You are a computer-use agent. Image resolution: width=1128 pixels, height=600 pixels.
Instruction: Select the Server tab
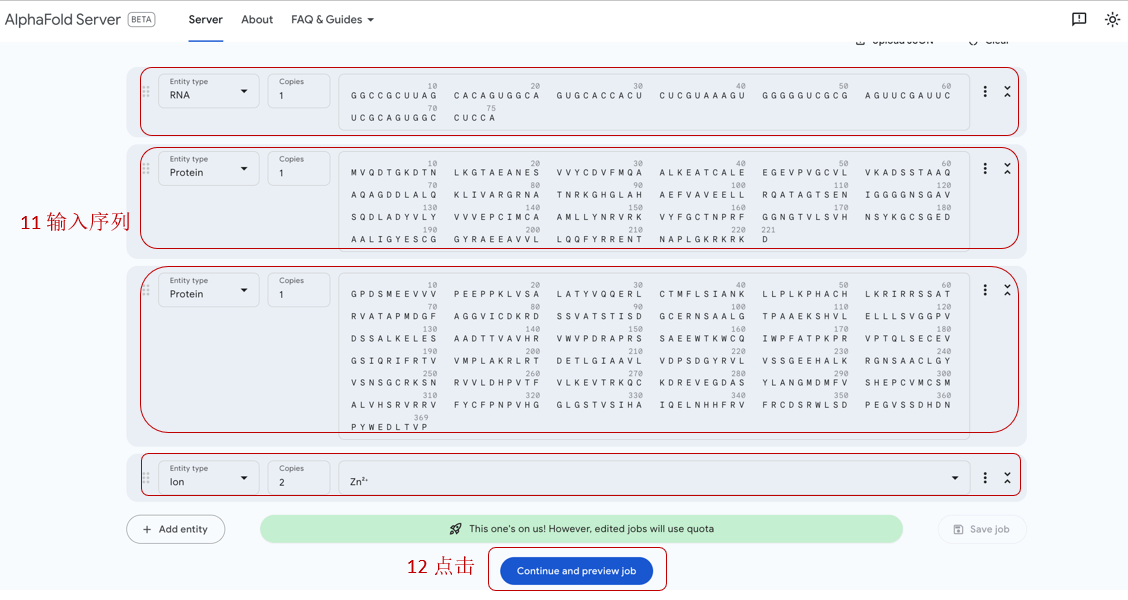point(205,20)
